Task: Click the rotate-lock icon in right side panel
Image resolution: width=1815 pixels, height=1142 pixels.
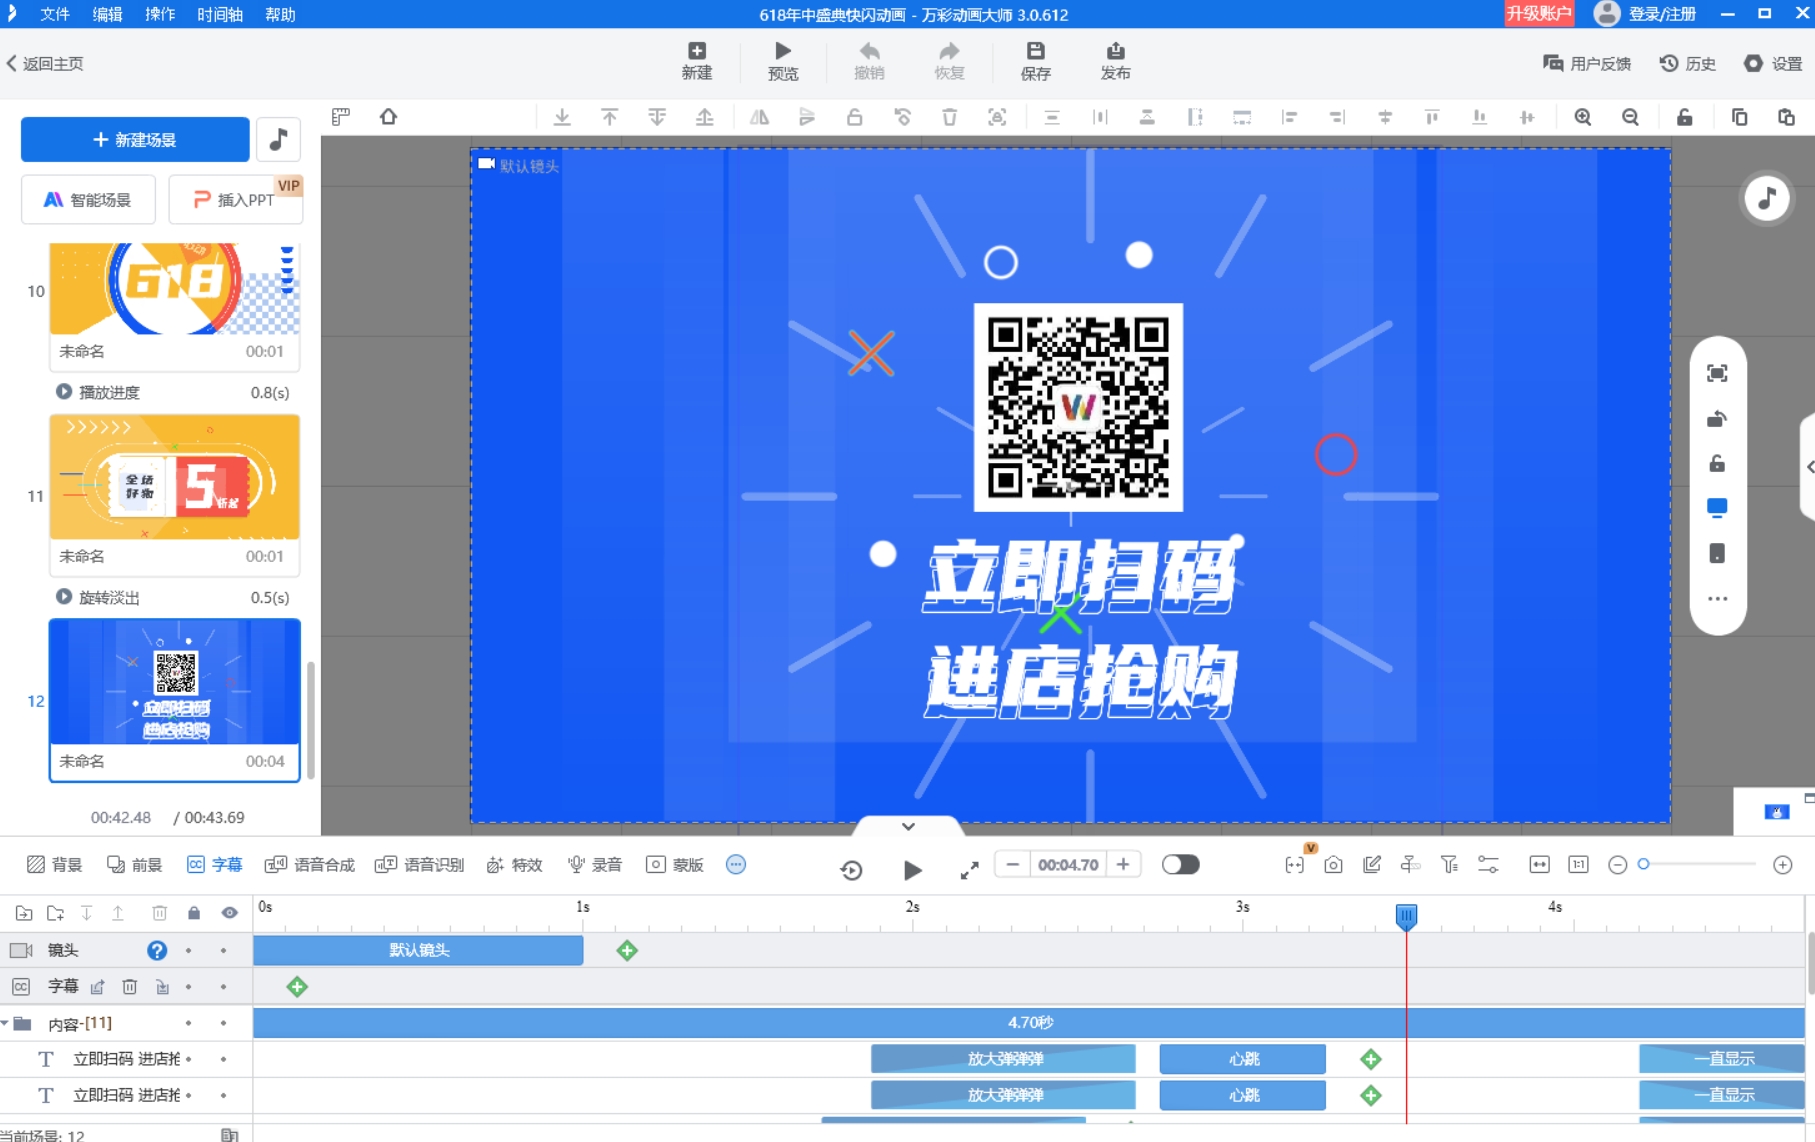Action: (x=1717, y=418)
